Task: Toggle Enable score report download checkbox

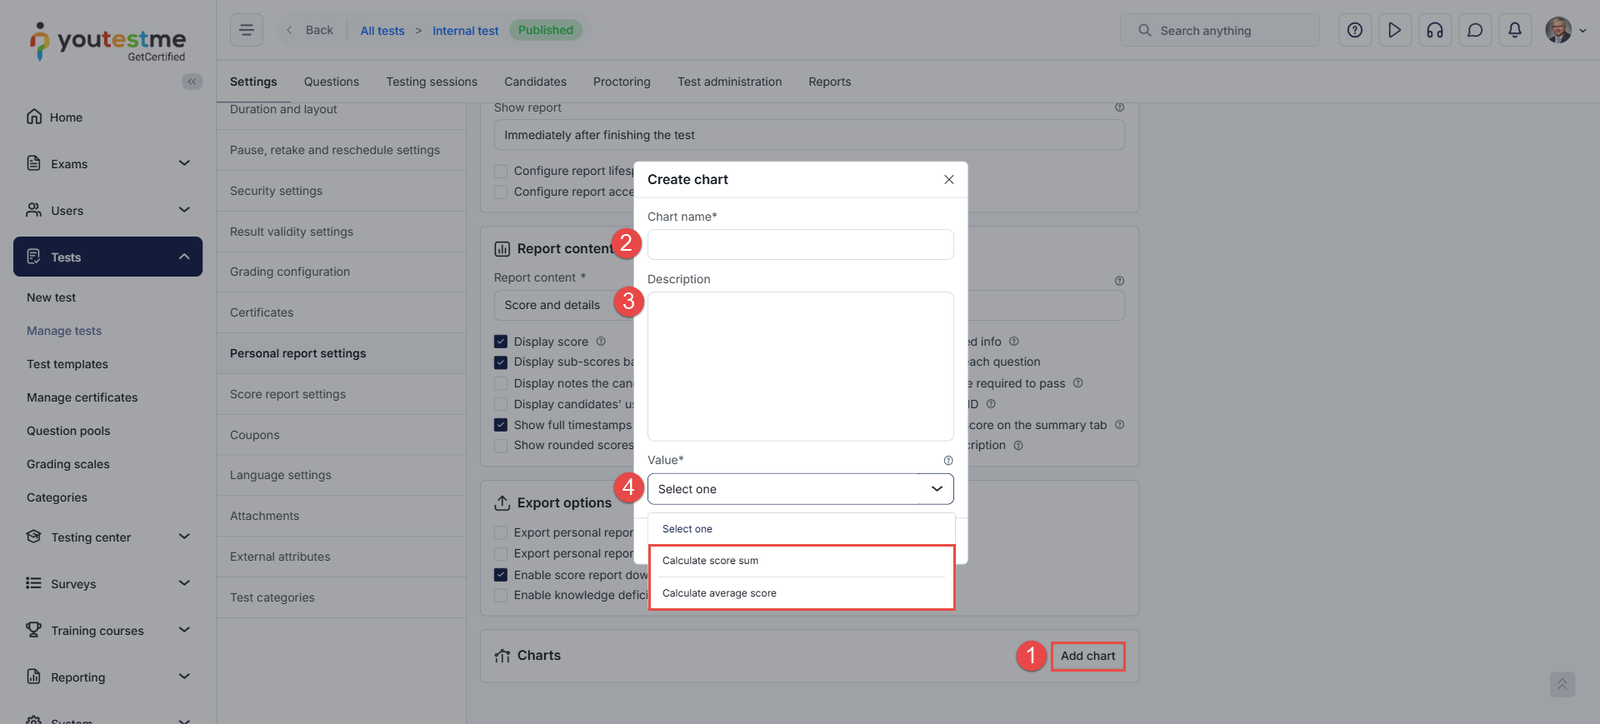Action: coord(501,575)
